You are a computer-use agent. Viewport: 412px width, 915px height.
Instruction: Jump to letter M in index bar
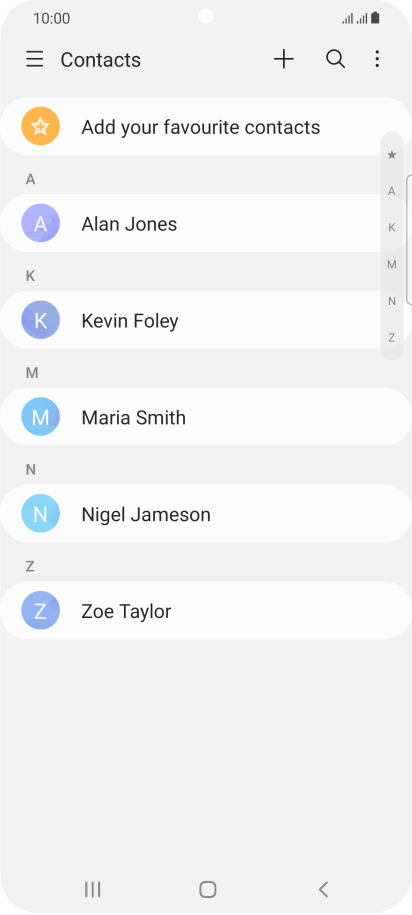(x=392, y=264)
